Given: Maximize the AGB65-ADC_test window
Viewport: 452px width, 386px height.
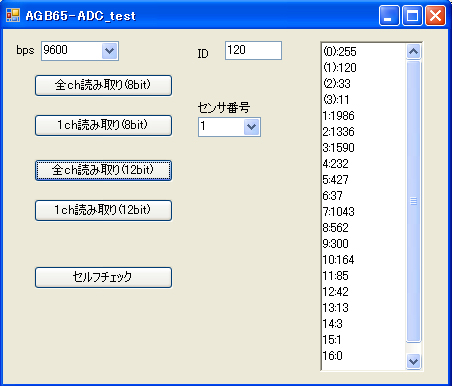Looking at the screenshot, I should (412, 15).
